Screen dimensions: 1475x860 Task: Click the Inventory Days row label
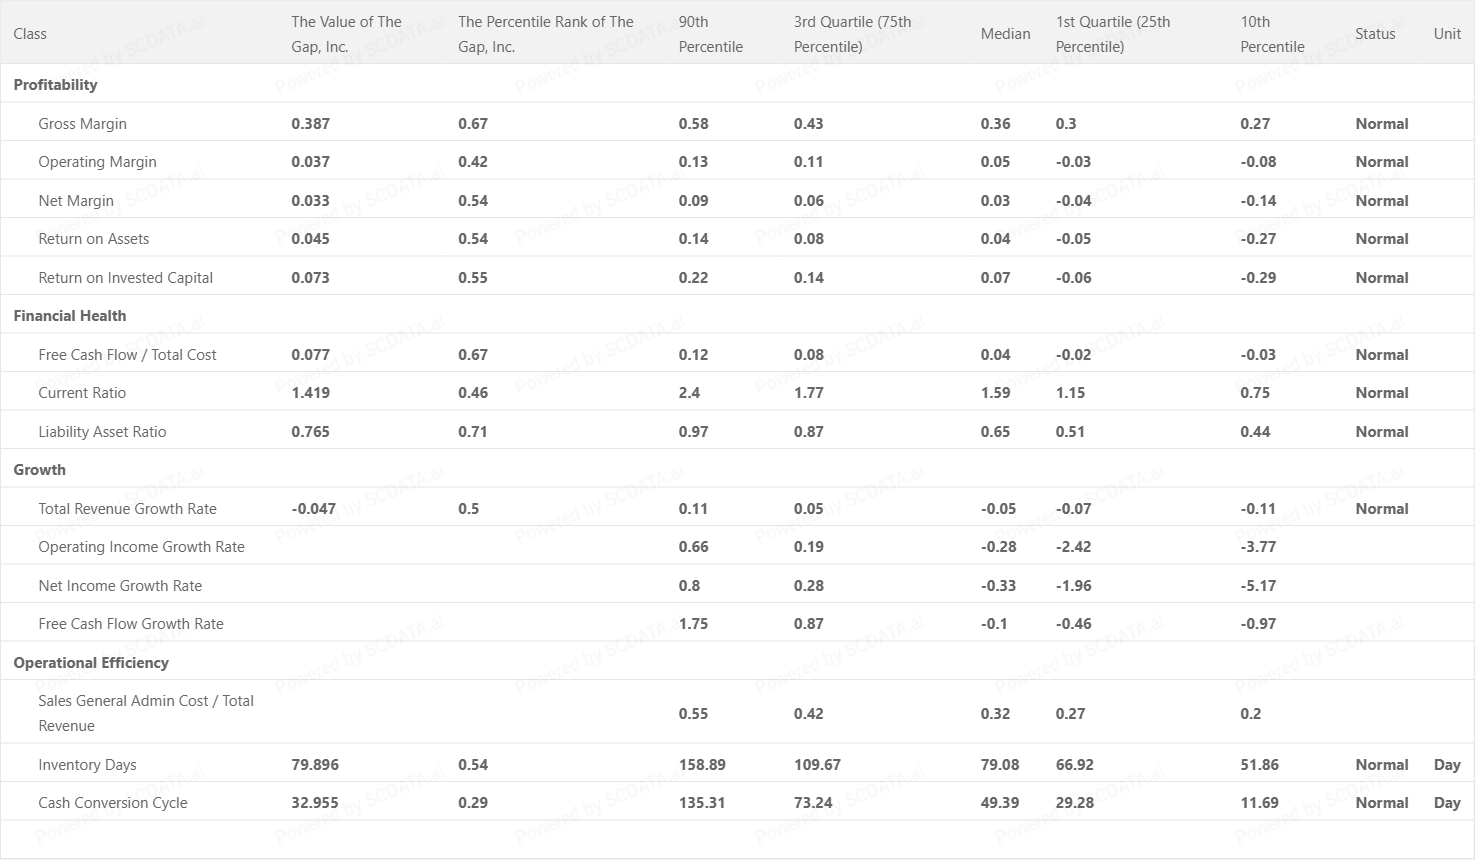click(87, 765)
